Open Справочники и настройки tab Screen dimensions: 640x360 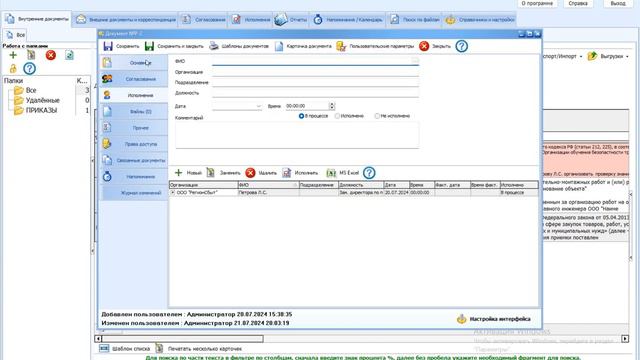pyautogui.click(x=480, y=19)
